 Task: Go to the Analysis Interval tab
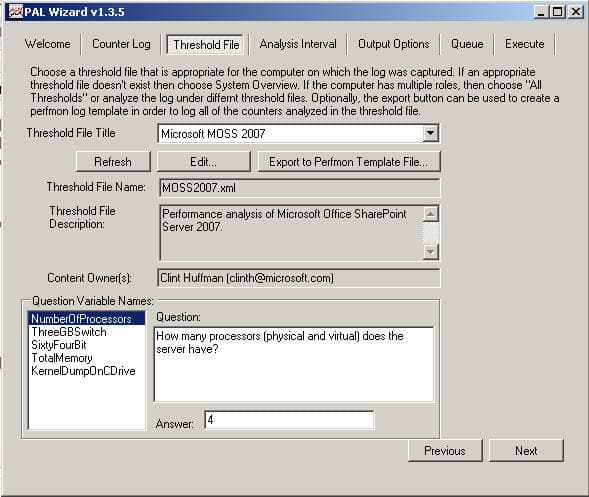[x=298, y=44]
